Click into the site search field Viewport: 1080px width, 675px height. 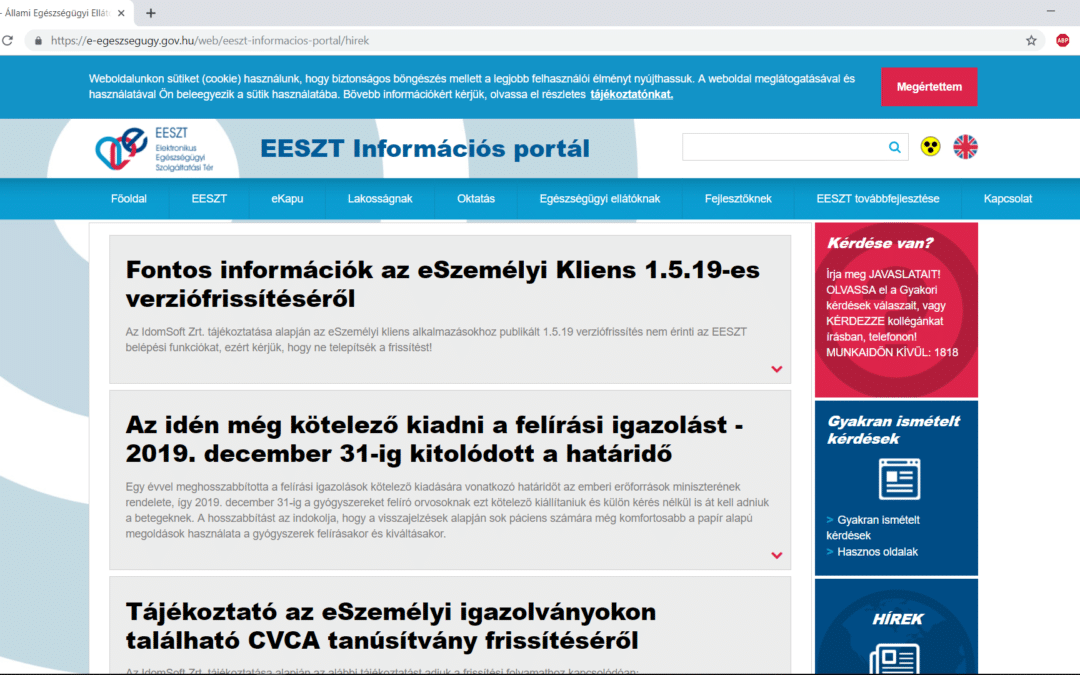[x=783, y=147]
